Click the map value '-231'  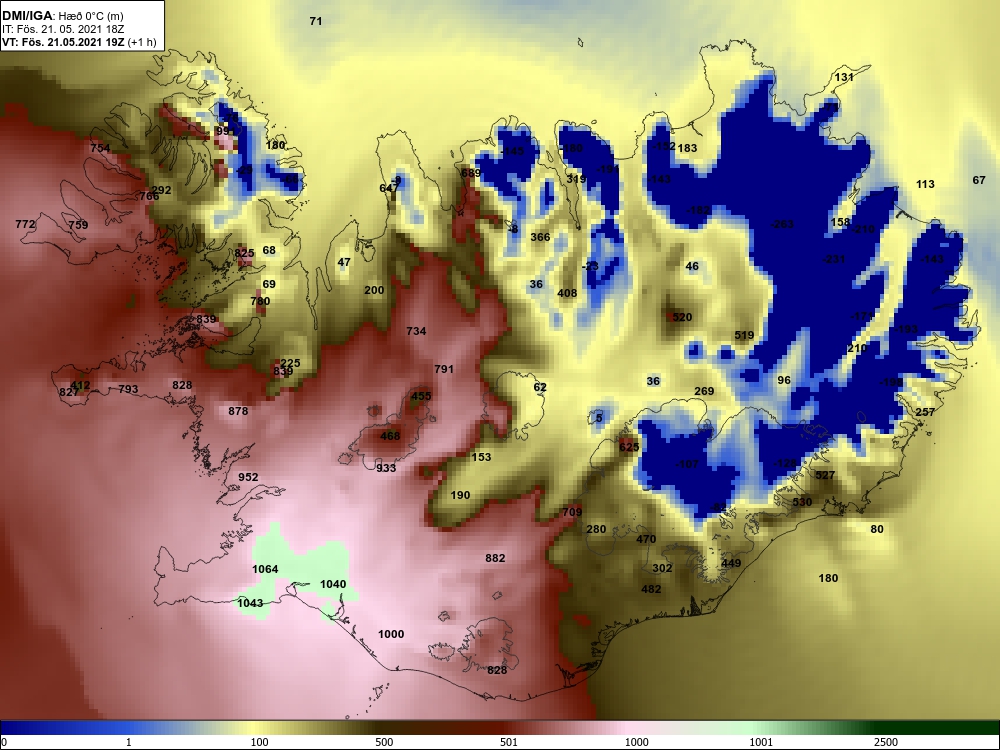tap(833, 259)
